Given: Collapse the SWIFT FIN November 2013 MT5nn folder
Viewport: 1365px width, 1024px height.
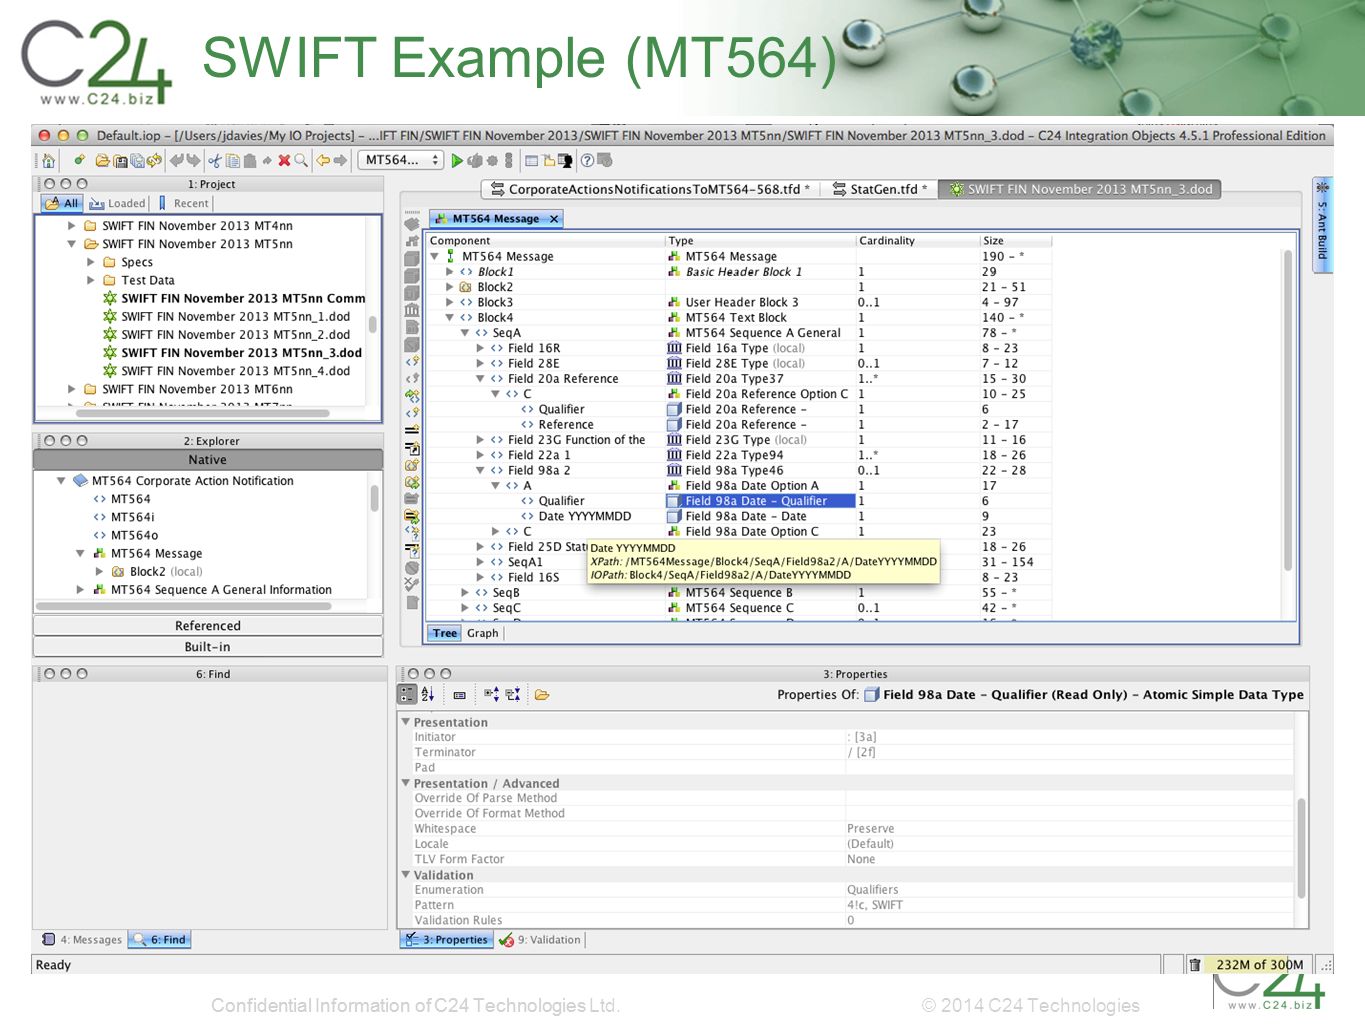Looking at the screenshot, I should tap(72, 244).
